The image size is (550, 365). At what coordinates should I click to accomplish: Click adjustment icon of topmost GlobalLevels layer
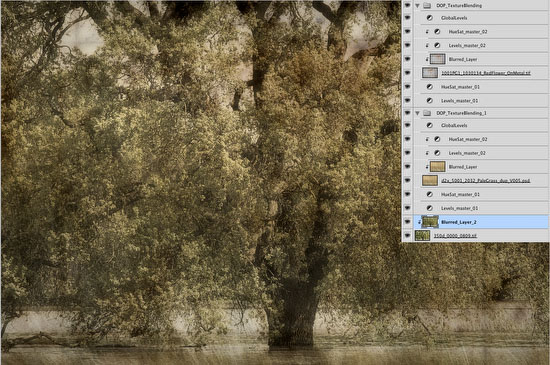(430, 18)
